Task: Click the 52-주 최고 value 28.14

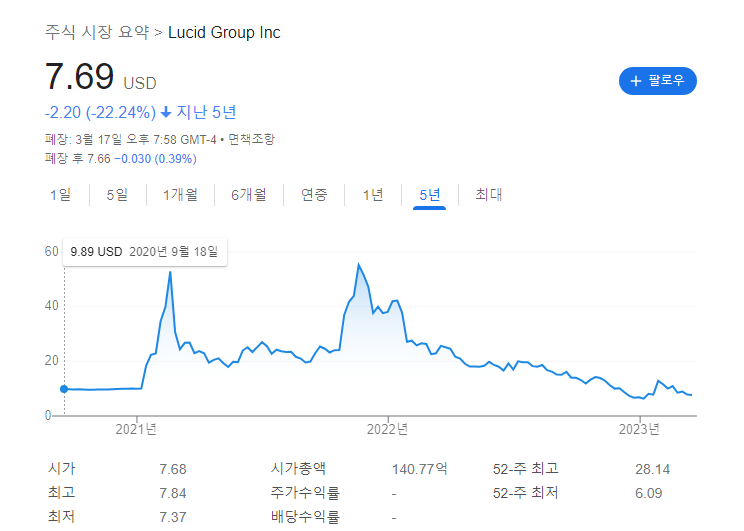Action: click(652, 469)
